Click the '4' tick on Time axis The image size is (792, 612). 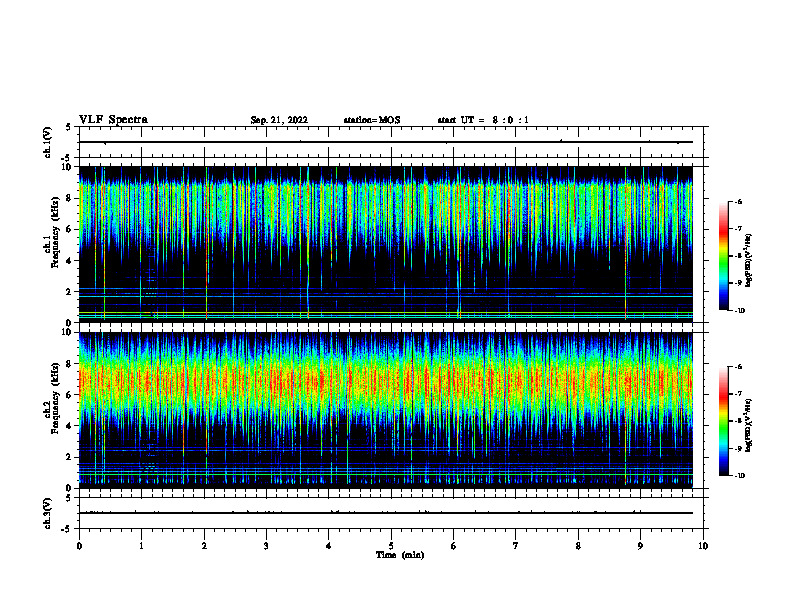coord(329,546)
